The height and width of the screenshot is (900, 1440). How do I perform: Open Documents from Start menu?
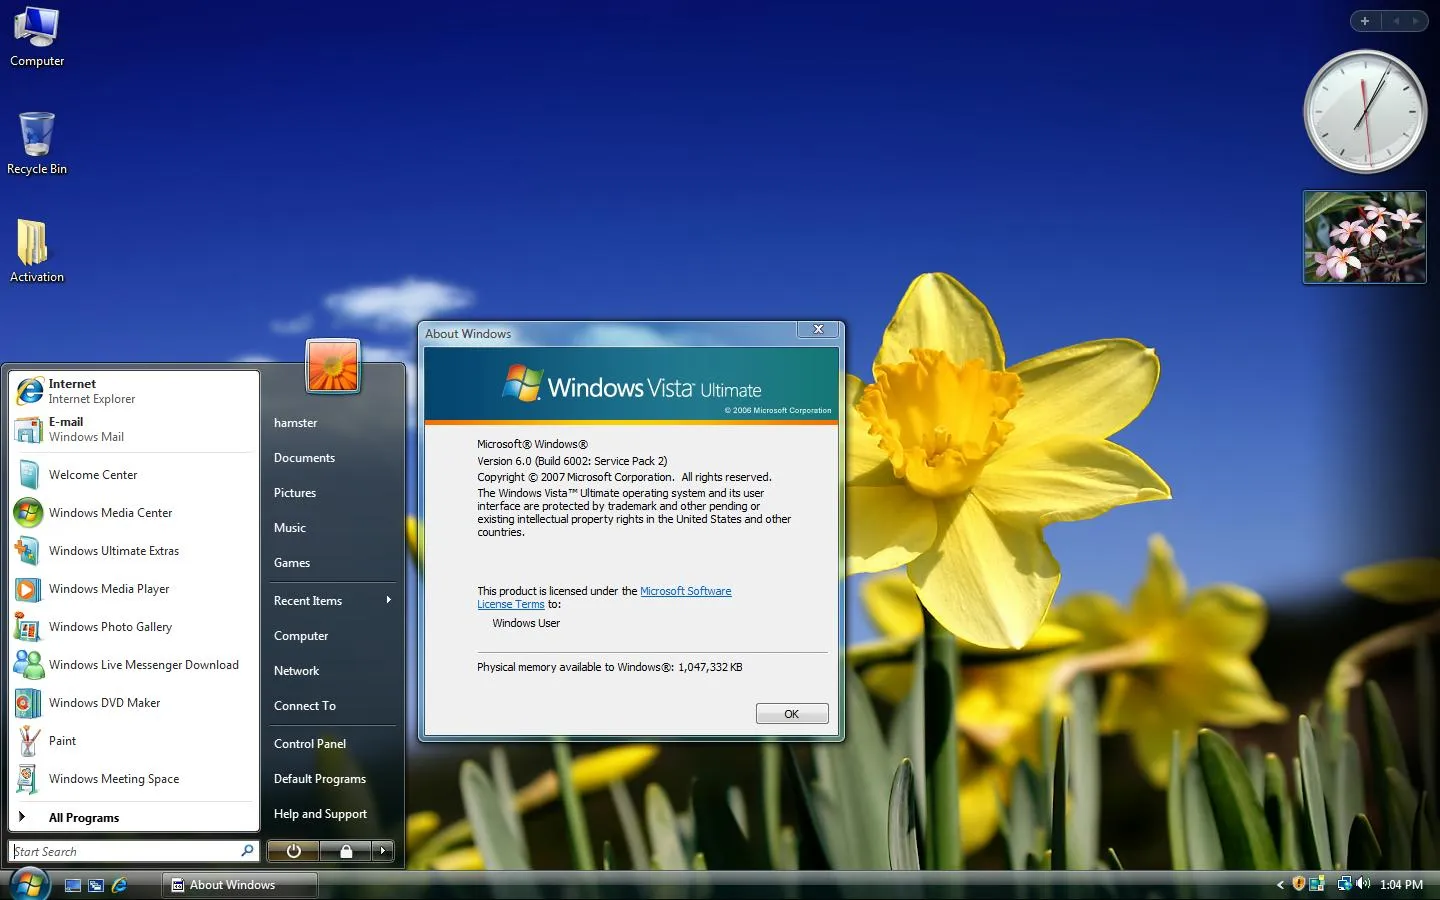[x=333, y=458]
